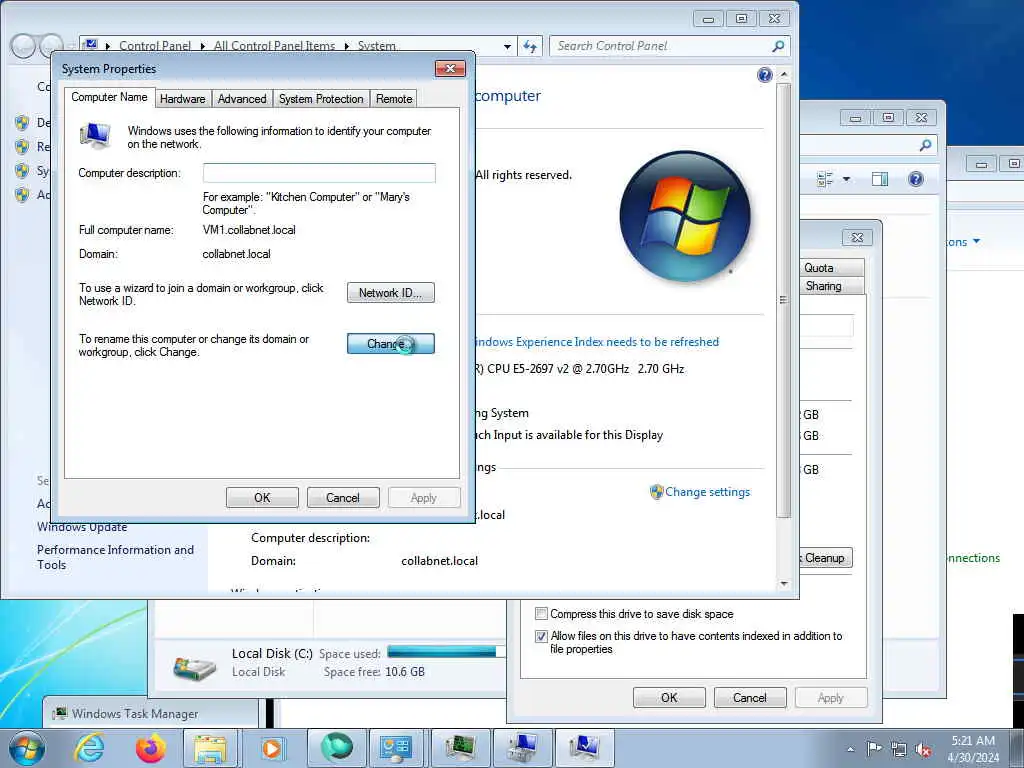1024x768 pixels.
Task: Click the view options icon in Explorer toolbar
Action: click(825, 179)
